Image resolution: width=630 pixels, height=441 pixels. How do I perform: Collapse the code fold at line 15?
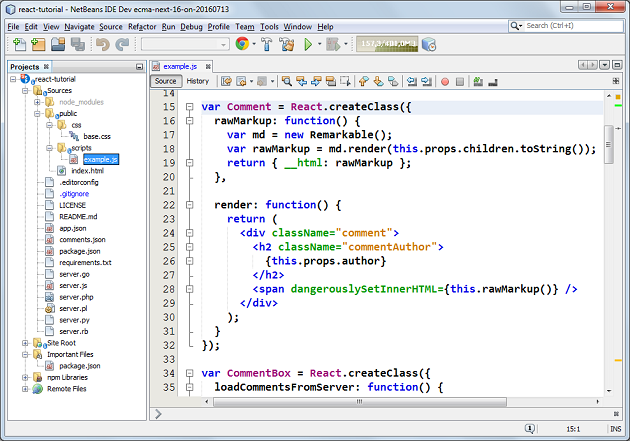(188, 106)
